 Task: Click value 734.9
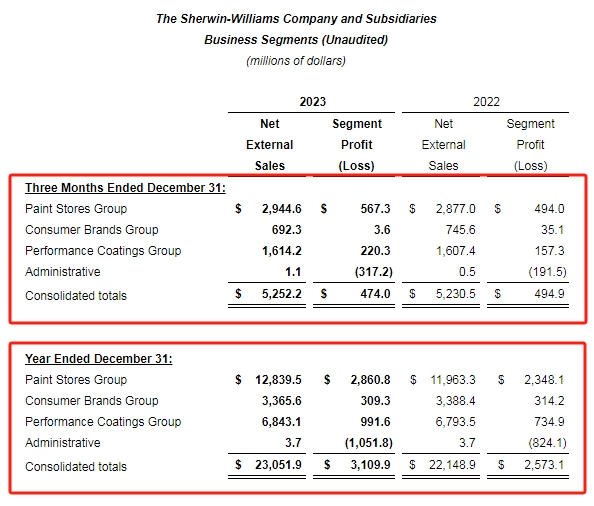tap(549, 422)
